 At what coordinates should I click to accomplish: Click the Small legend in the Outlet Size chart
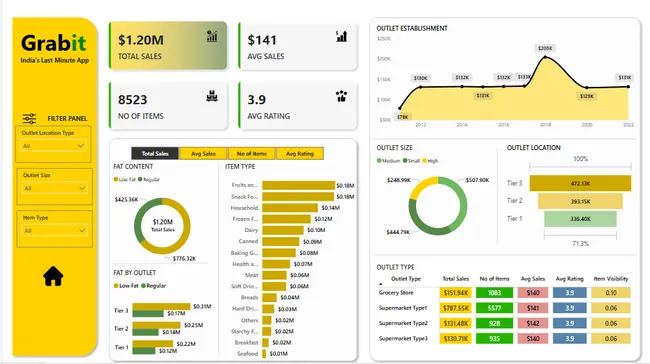pos(411,161)
